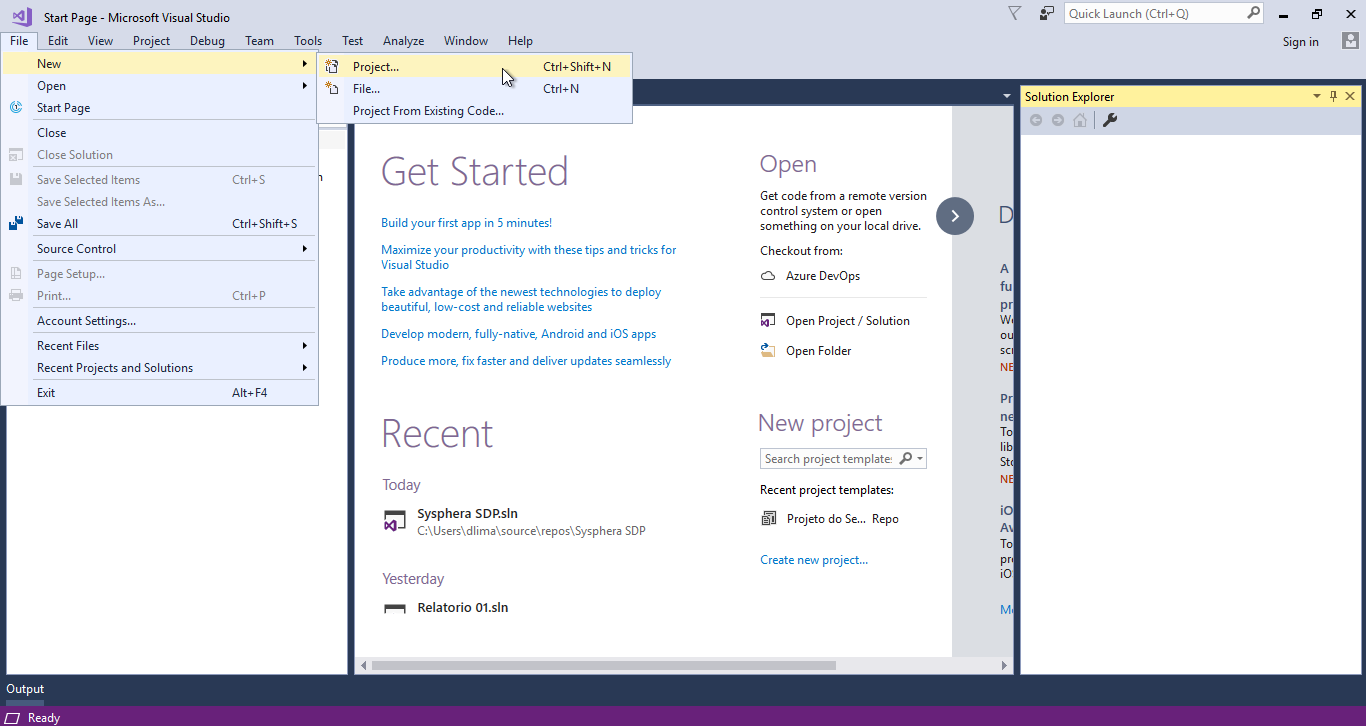Click the Start Page horizontal scrollbar thumb
1366x726 pixels.
[603, 665]
